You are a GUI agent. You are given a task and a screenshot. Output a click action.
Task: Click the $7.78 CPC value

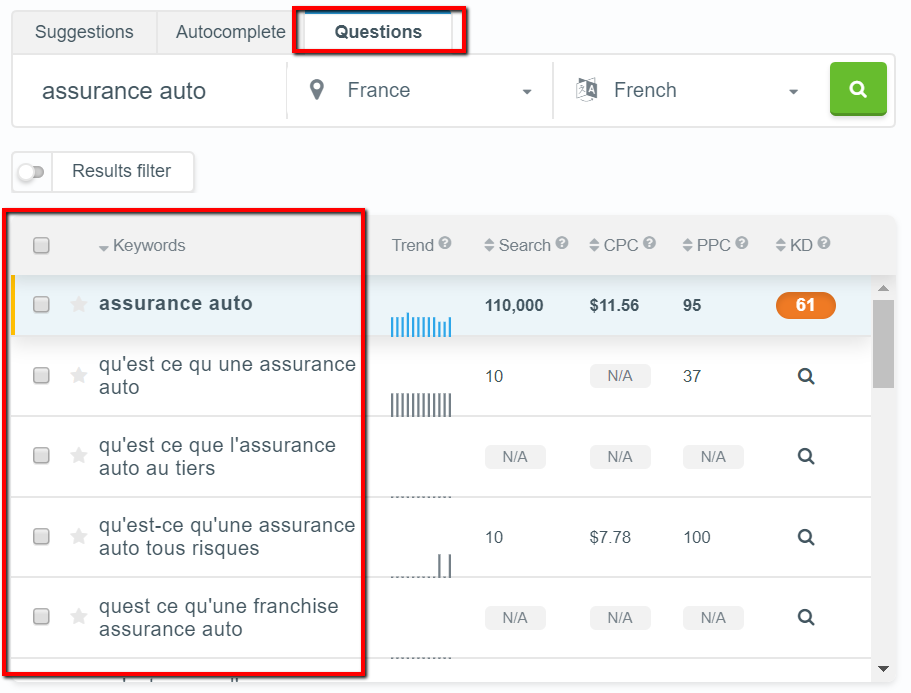pyautogui.click(x=610, y=537)
